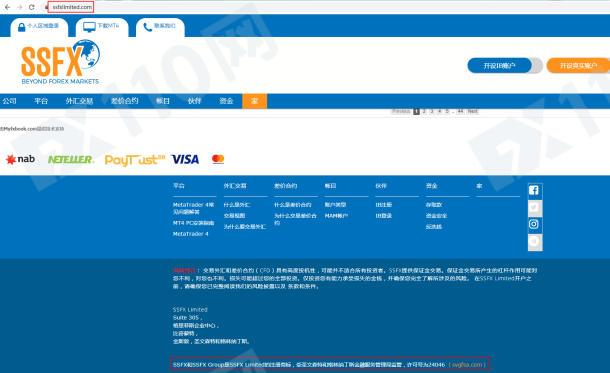
Task: Open IB注册 footer link
Action: pos(384,205)
